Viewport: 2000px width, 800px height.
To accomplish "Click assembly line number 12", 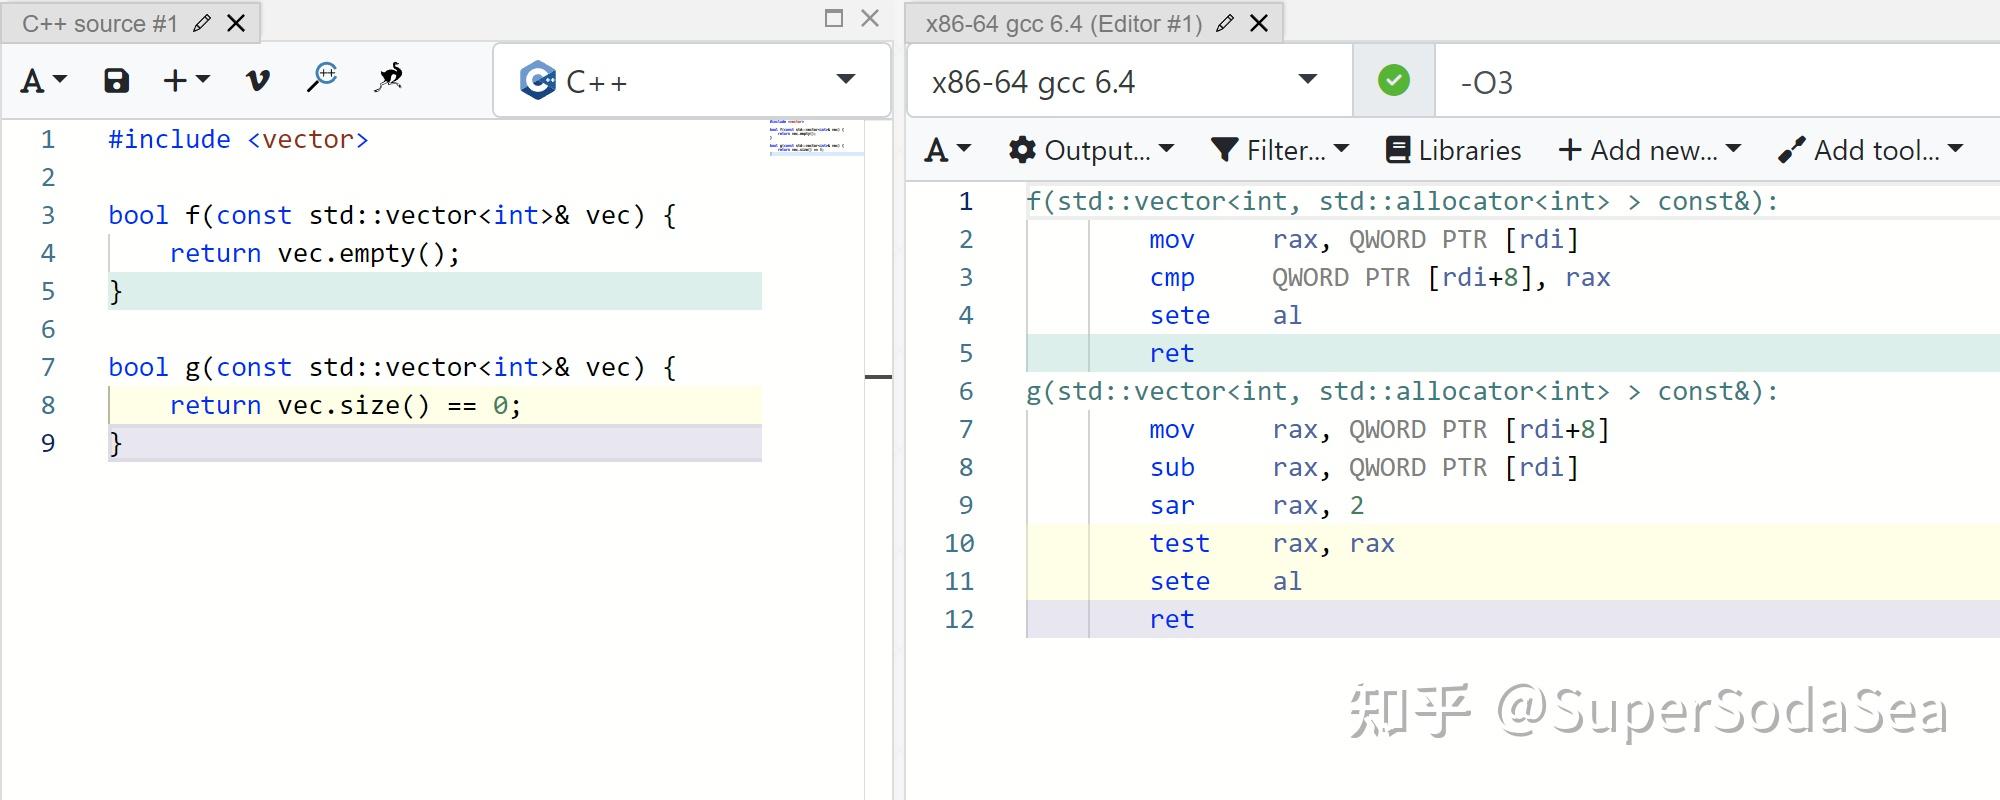I will click(959, 619).
